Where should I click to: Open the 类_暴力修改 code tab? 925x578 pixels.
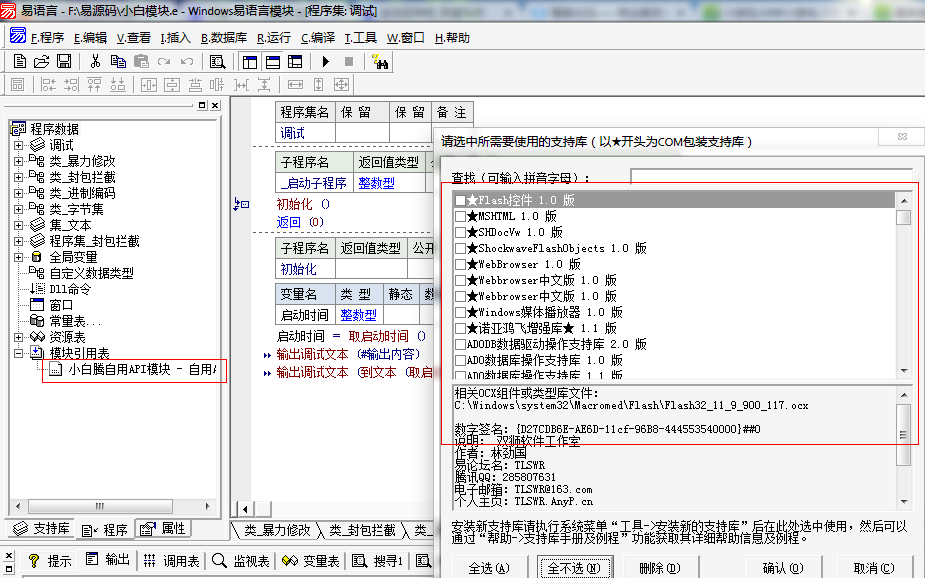[277, 530]
